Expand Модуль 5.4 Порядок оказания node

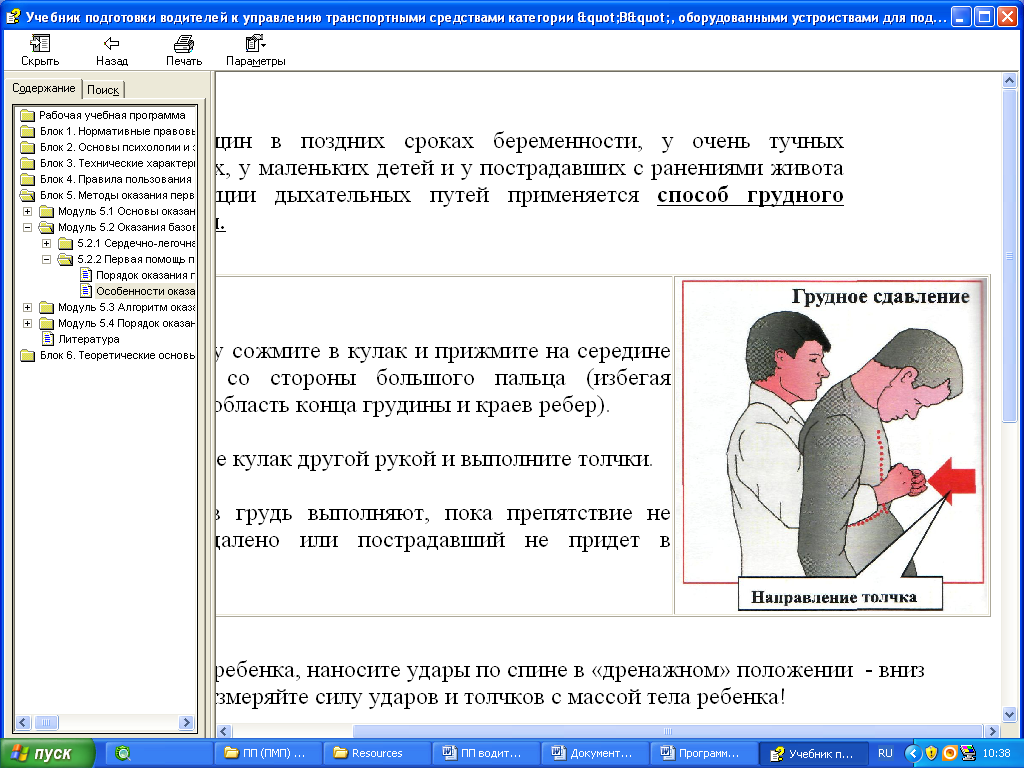point(27,323)
